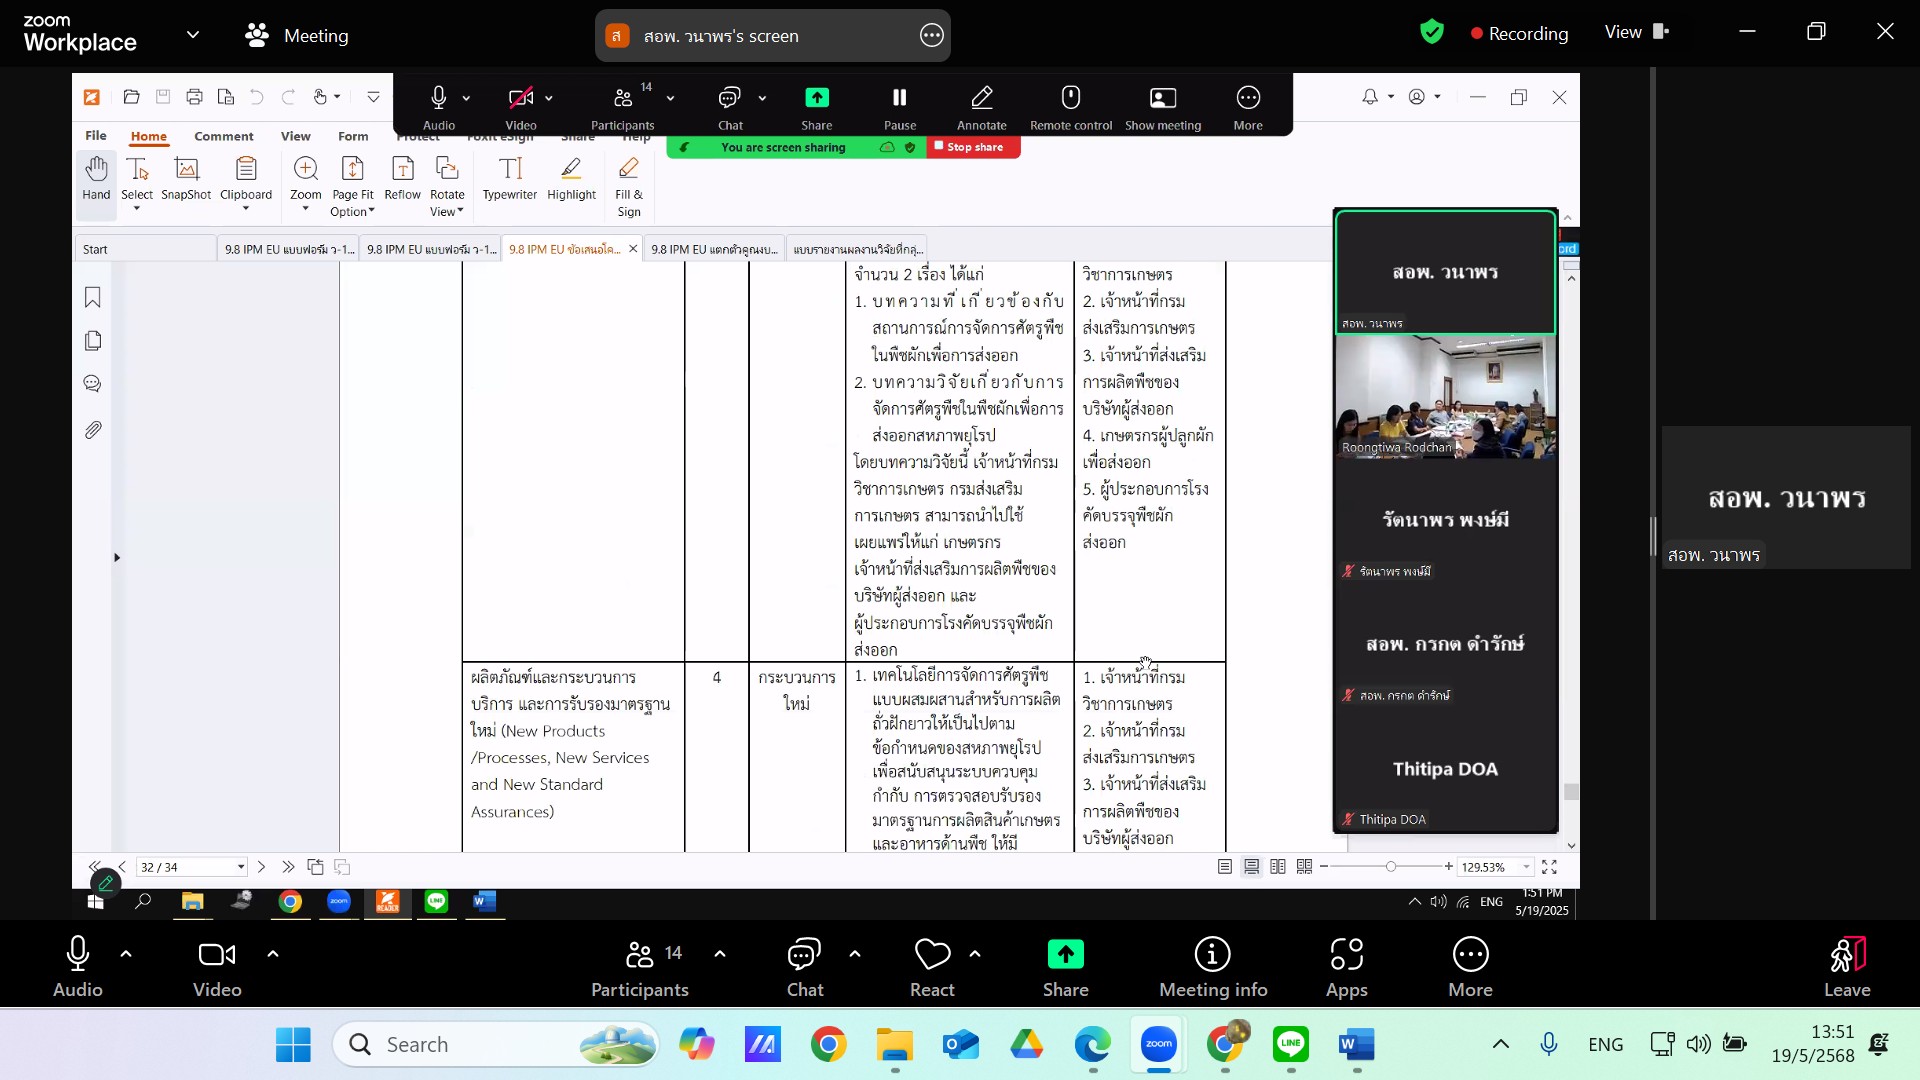1920x1080 pixels.
Task: Switch to single page view mode
Action: point(1224,867)
